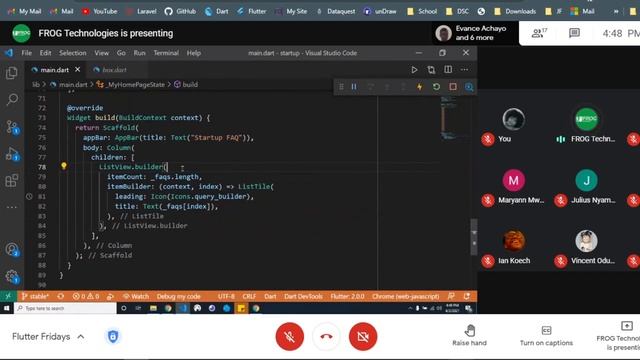The image size is (640, 360).
Task: Open the Go menu
Action: click(x=121, y=53)
